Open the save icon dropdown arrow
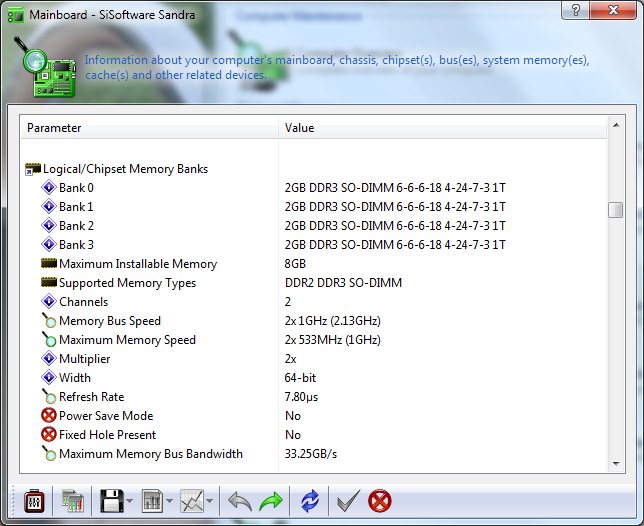This screenshot has height=526, width=644. tap(127, 502)
